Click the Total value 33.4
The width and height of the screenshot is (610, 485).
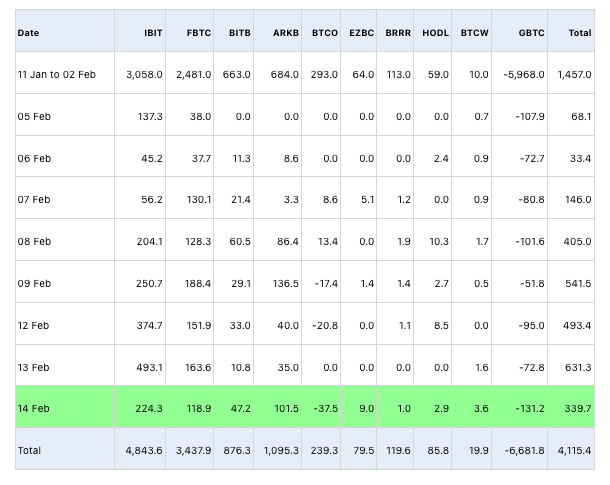pyautogui.click(x=580, y=158)
